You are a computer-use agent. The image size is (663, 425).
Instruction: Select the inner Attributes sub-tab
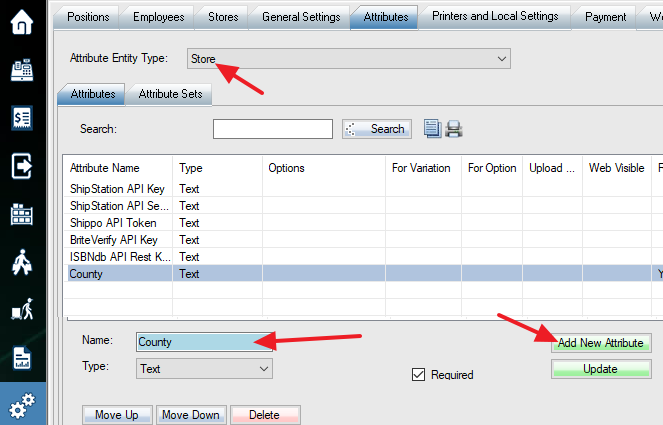tap(93, 94)
